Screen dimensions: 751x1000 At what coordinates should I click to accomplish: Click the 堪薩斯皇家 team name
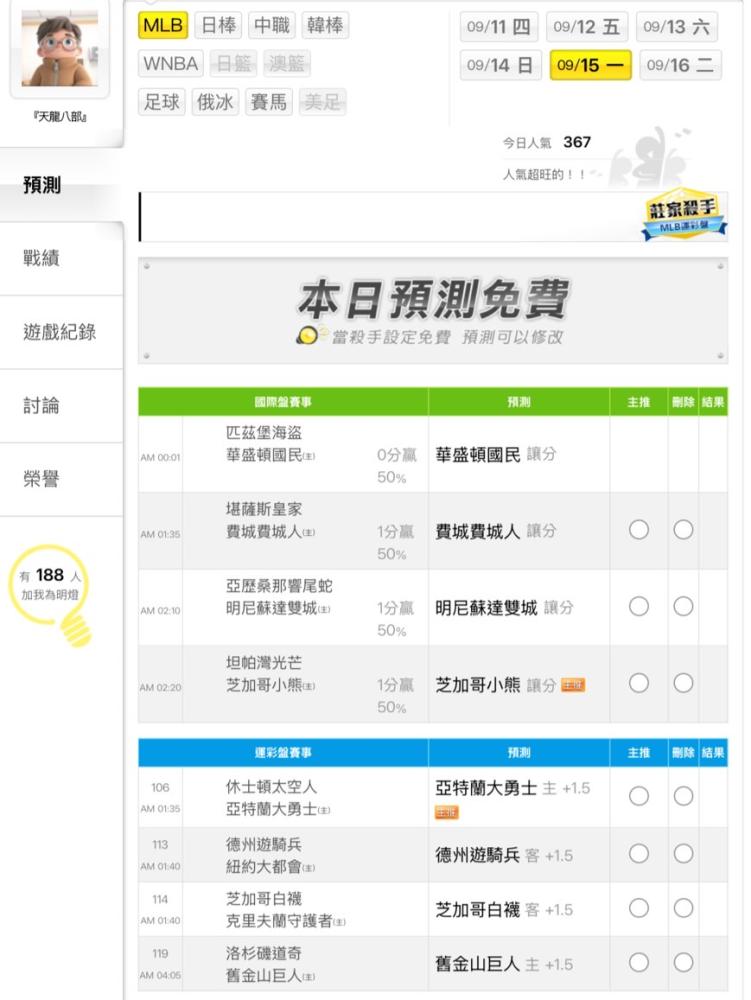[x=264, y=509]
